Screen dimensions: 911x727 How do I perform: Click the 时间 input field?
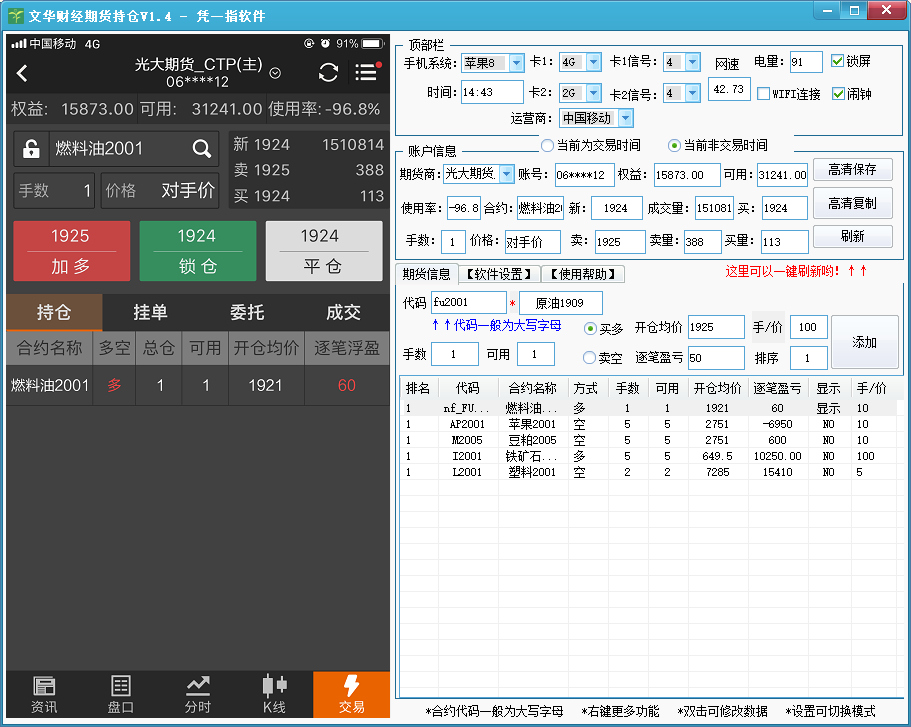pos(492,92)
